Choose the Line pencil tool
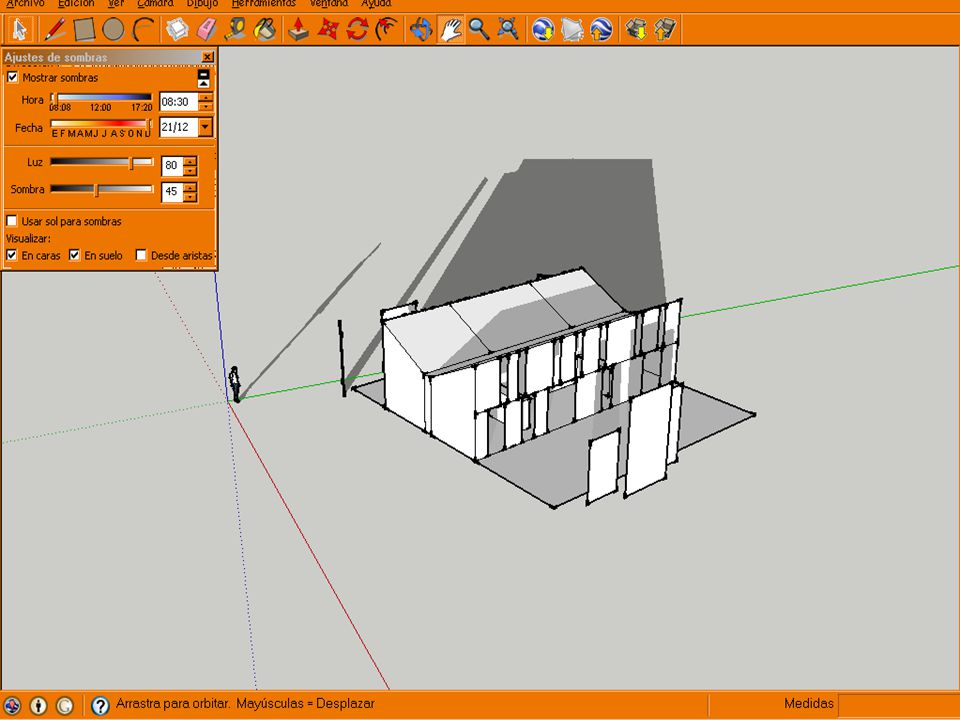960x720 pixels. click(54, 29)
